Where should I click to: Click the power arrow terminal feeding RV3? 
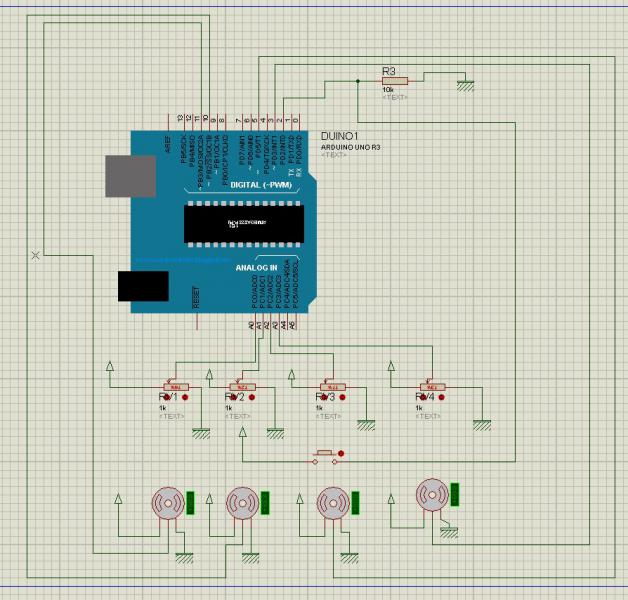(x=292, y=374)
